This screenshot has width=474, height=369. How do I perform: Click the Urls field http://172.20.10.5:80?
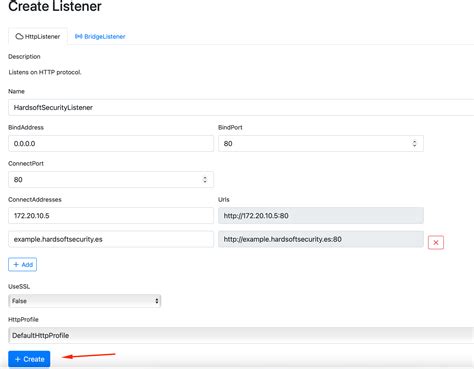click(321, 216)
